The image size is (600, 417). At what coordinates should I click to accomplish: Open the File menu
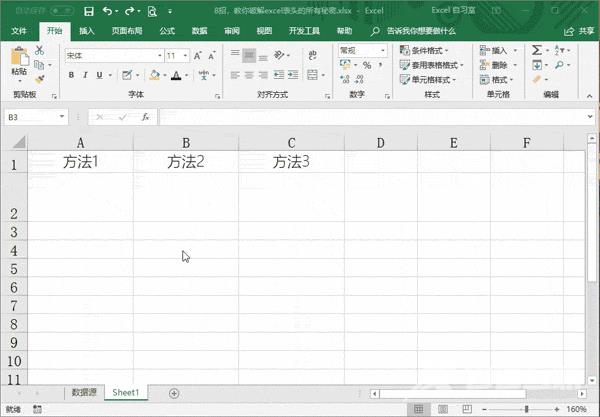[x=19, y=31]
